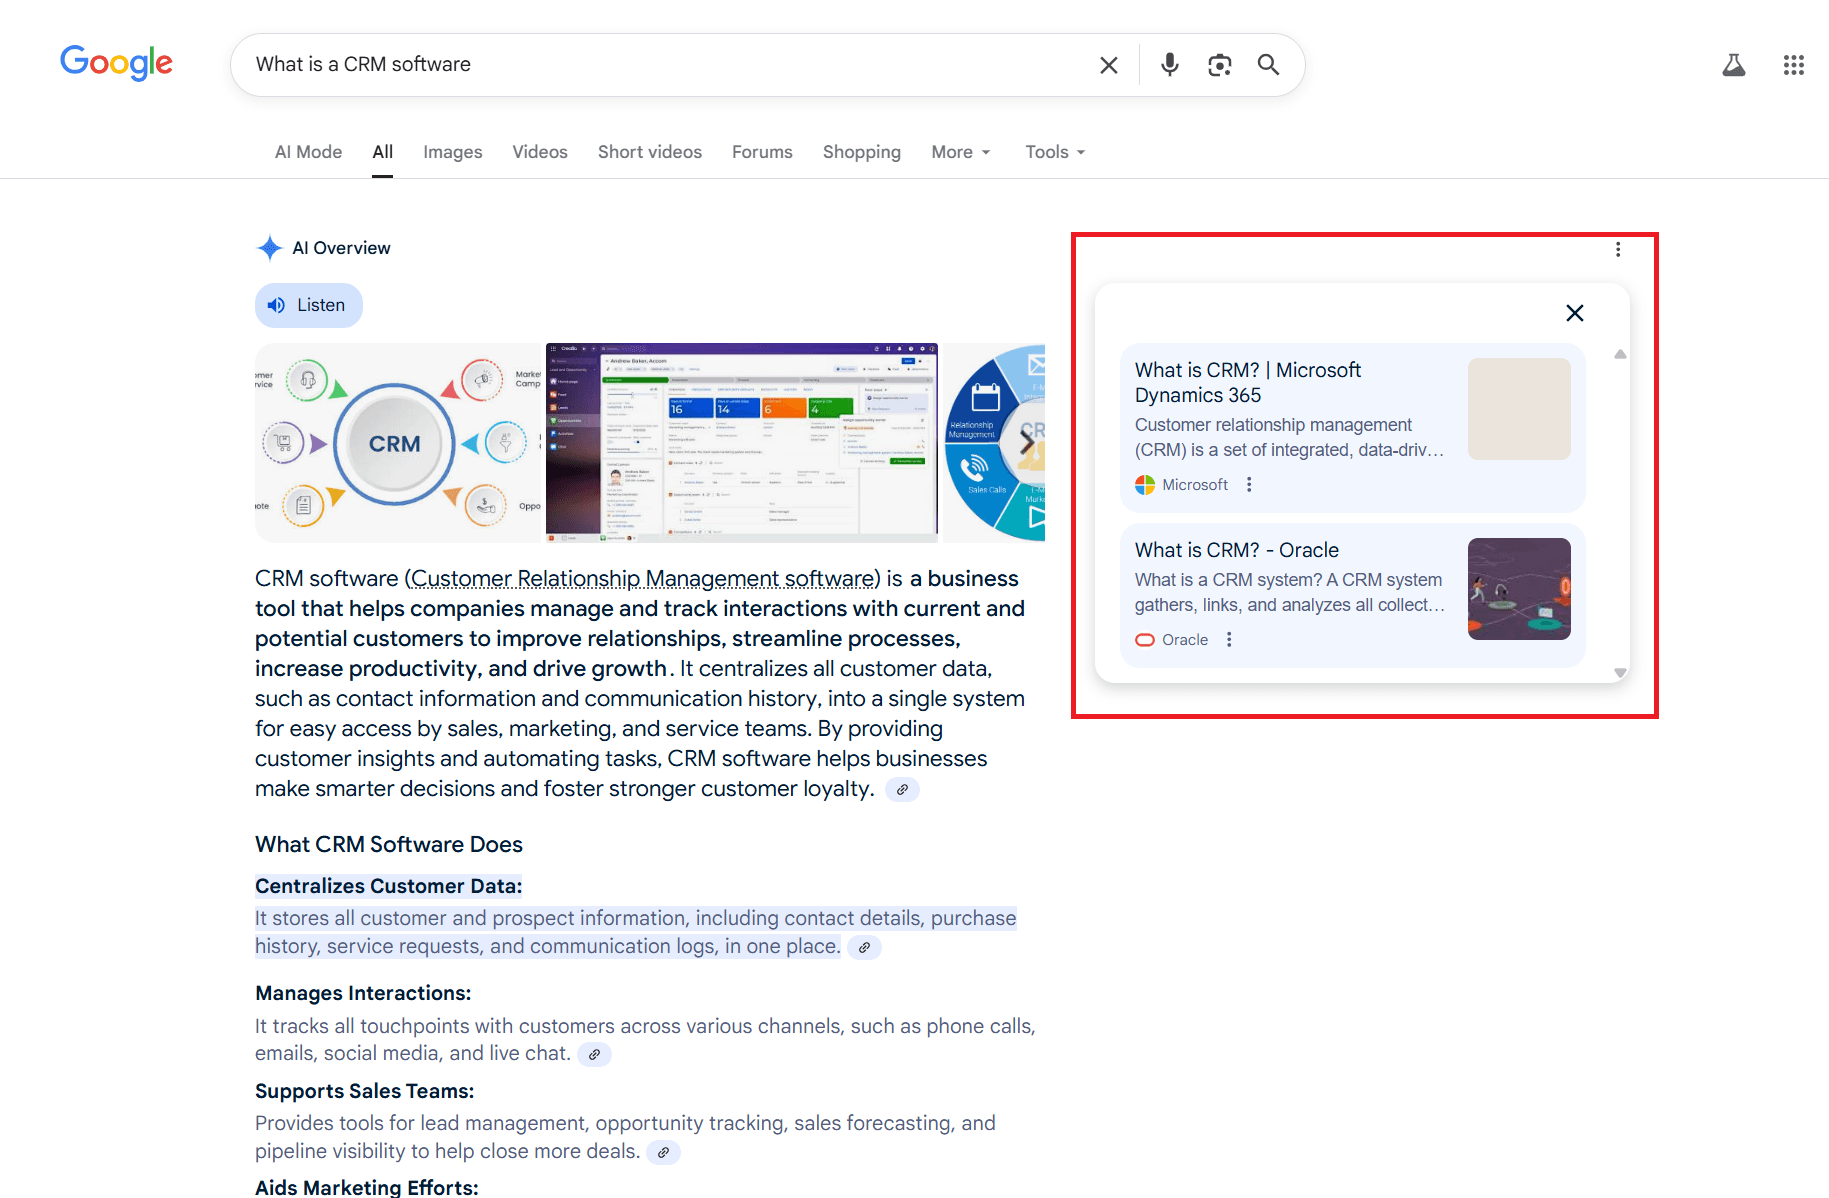Screen dimensions: 1829x1198
Task: Open the 'What is CRM? - Oracle' result
Action: (1236, 550)
